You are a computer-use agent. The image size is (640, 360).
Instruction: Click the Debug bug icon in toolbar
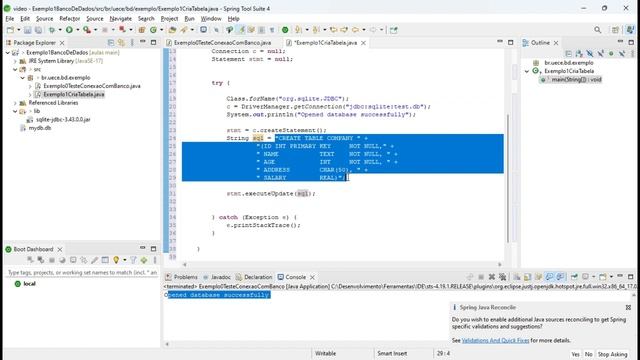(51, 30)
